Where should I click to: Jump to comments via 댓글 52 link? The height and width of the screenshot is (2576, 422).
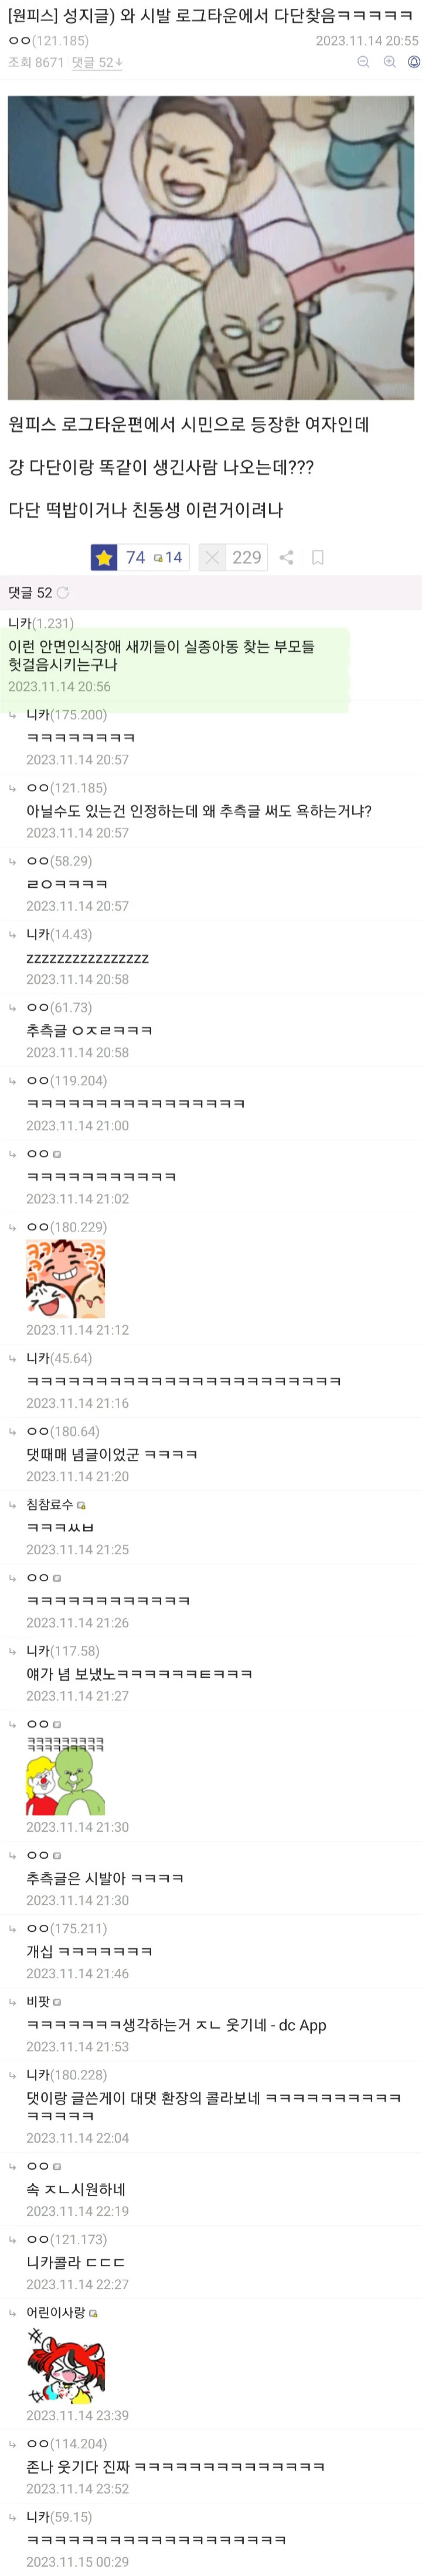coord(97,62)
